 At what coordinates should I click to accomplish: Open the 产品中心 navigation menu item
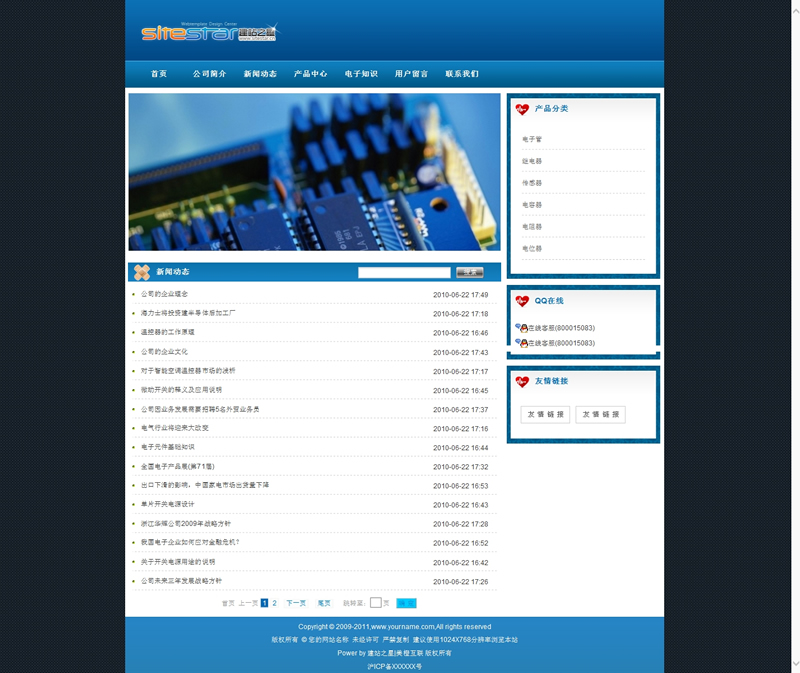coord(310,74)
